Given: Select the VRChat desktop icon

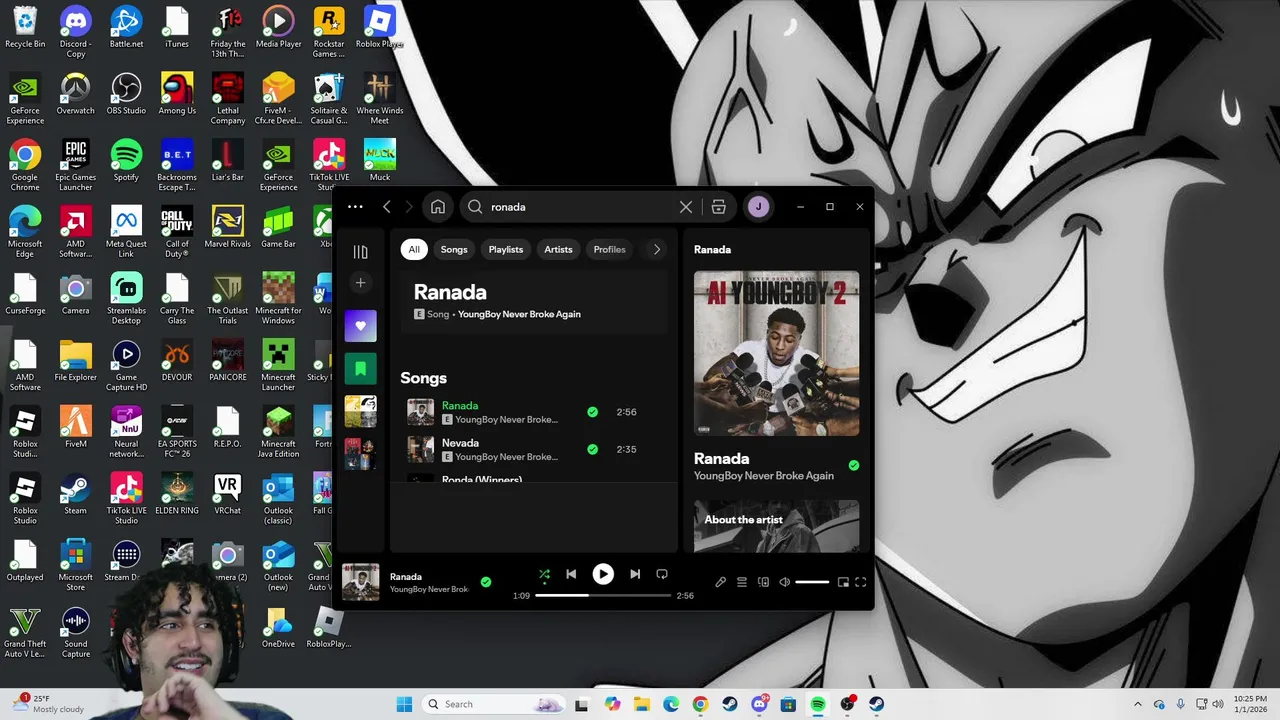Looking at the screenshot, I should (x=227, y=494).
